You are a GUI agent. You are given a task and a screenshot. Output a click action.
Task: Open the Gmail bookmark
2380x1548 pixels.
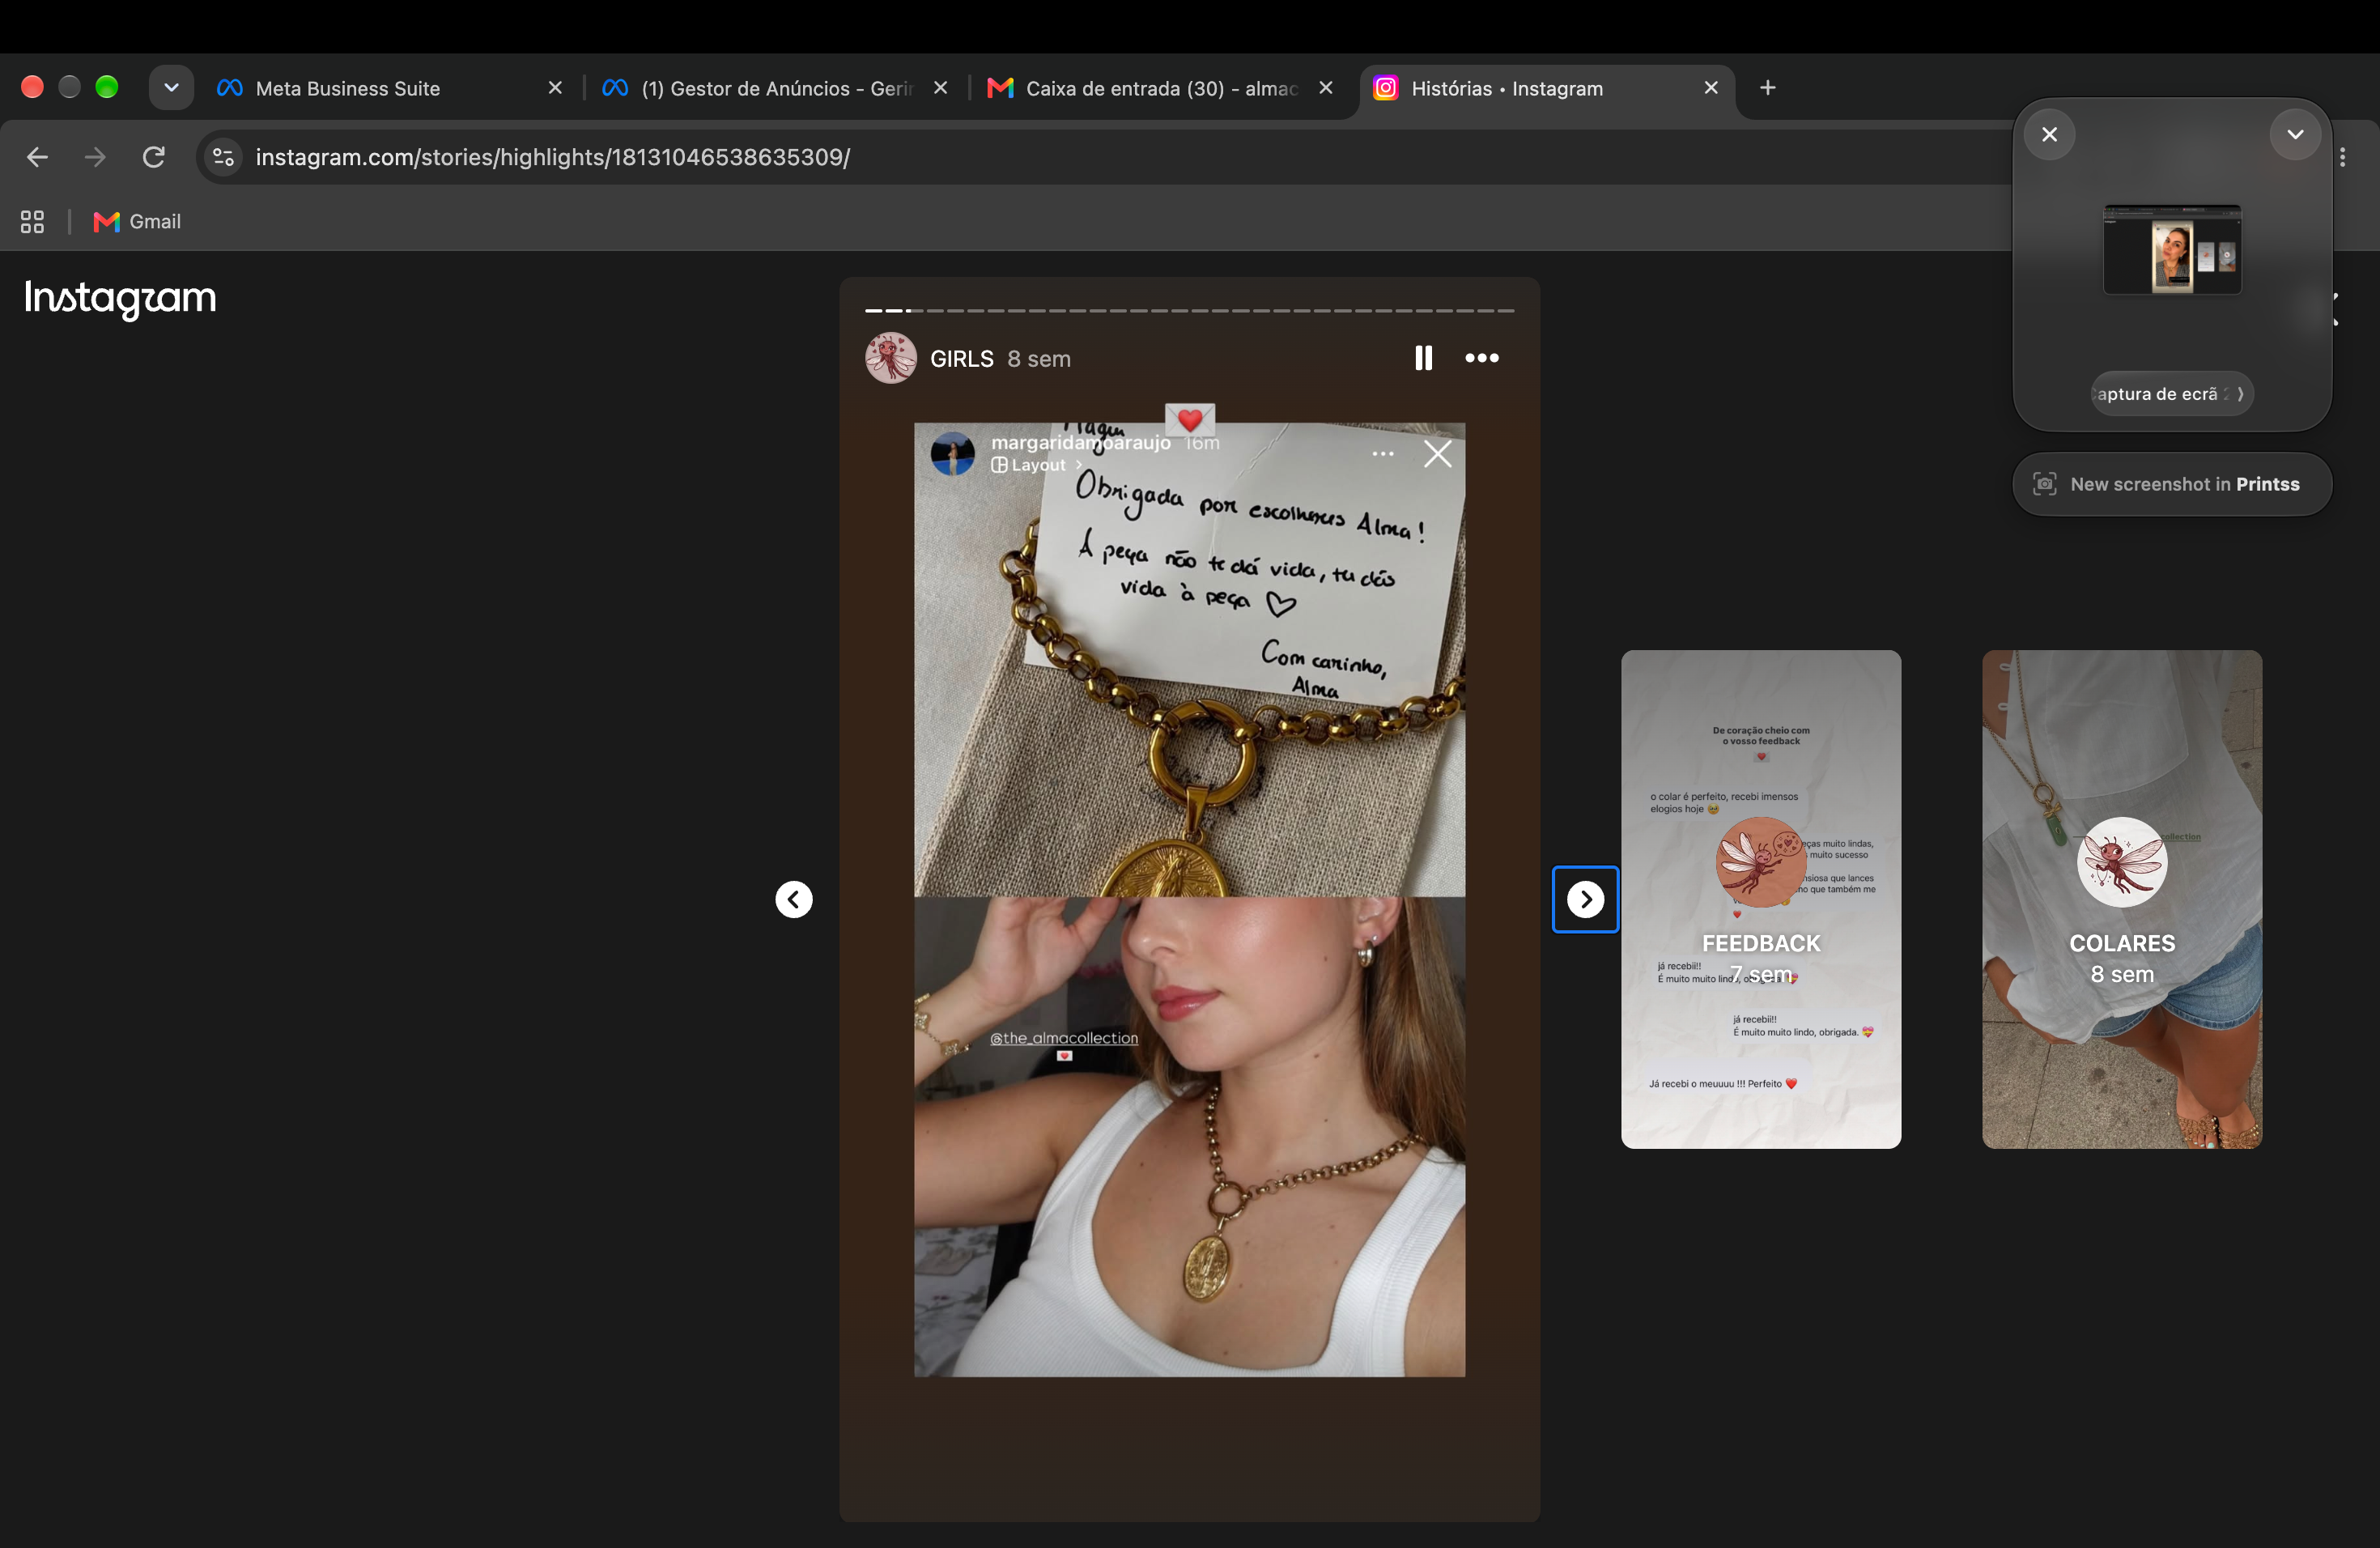137,222
